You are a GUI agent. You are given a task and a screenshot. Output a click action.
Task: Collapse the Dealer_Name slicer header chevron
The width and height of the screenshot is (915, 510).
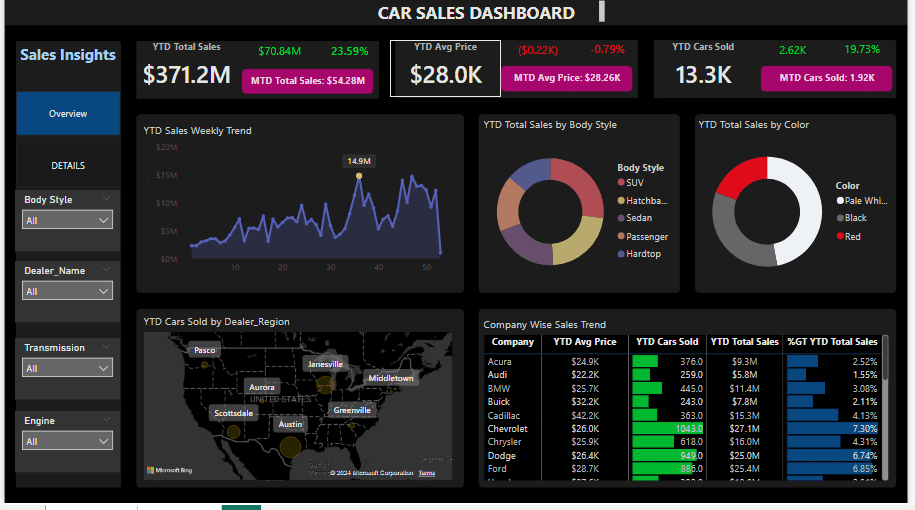(106, 270)
